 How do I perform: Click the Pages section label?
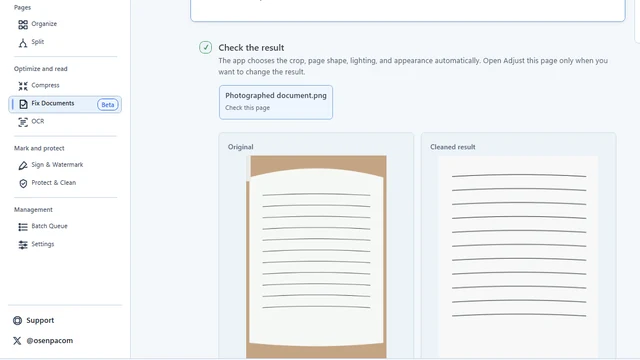22,7
